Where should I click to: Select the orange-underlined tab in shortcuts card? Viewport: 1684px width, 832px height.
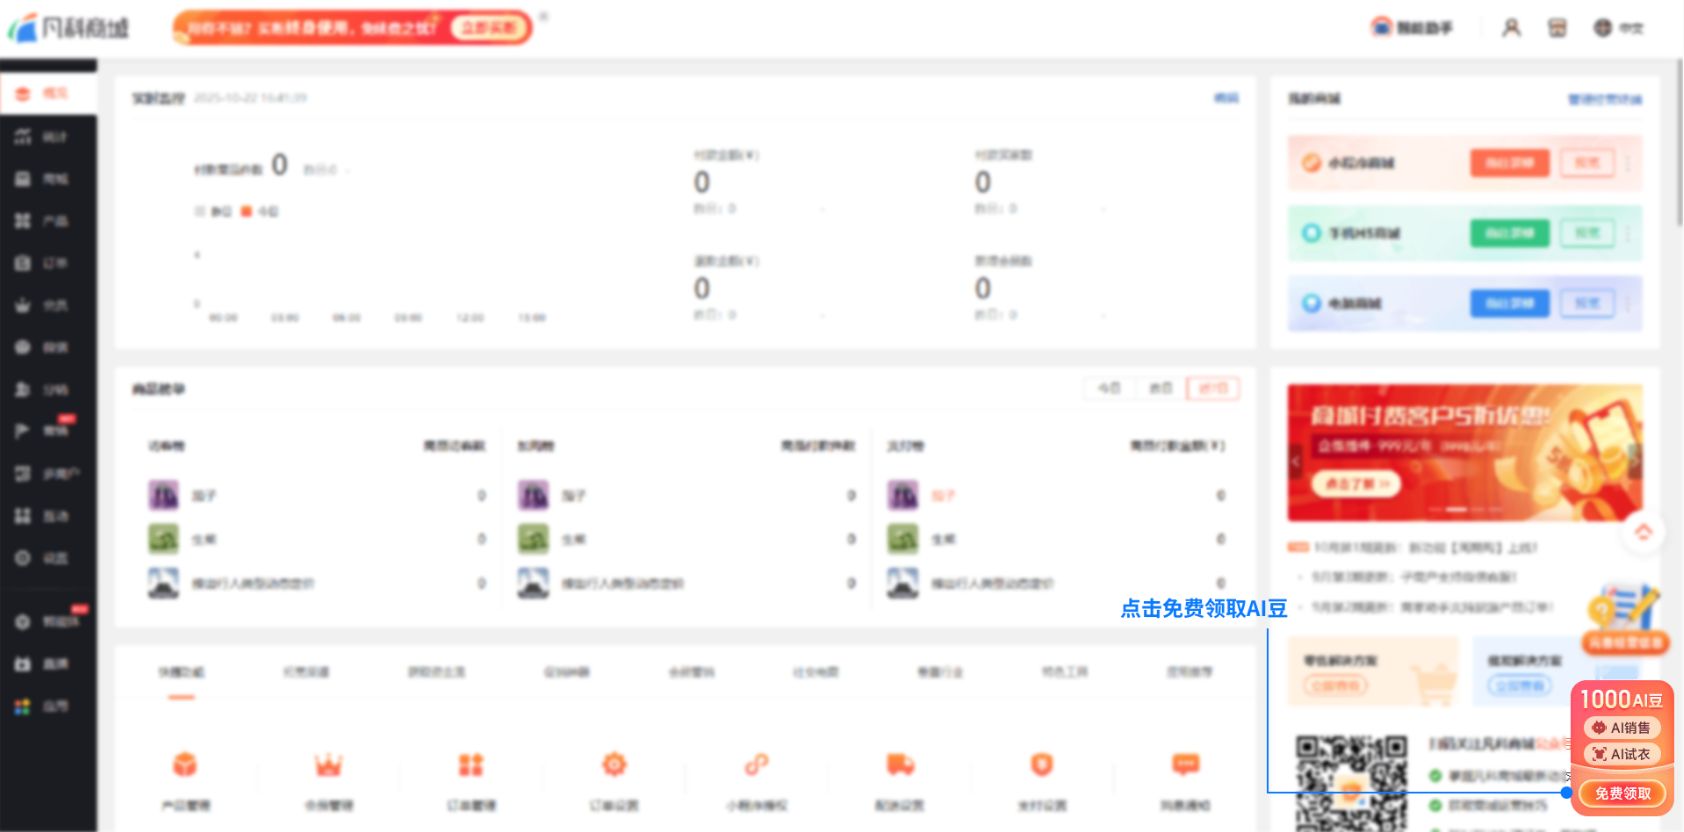(x=181, y=673)
